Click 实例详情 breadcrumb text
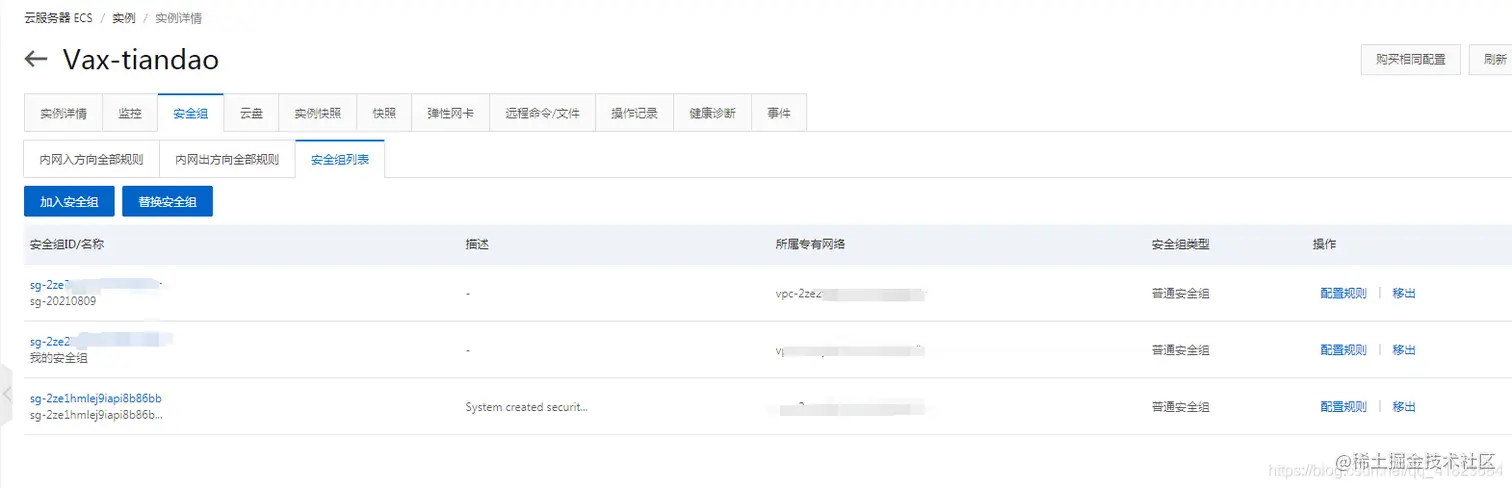 click(x=178, y=18)
